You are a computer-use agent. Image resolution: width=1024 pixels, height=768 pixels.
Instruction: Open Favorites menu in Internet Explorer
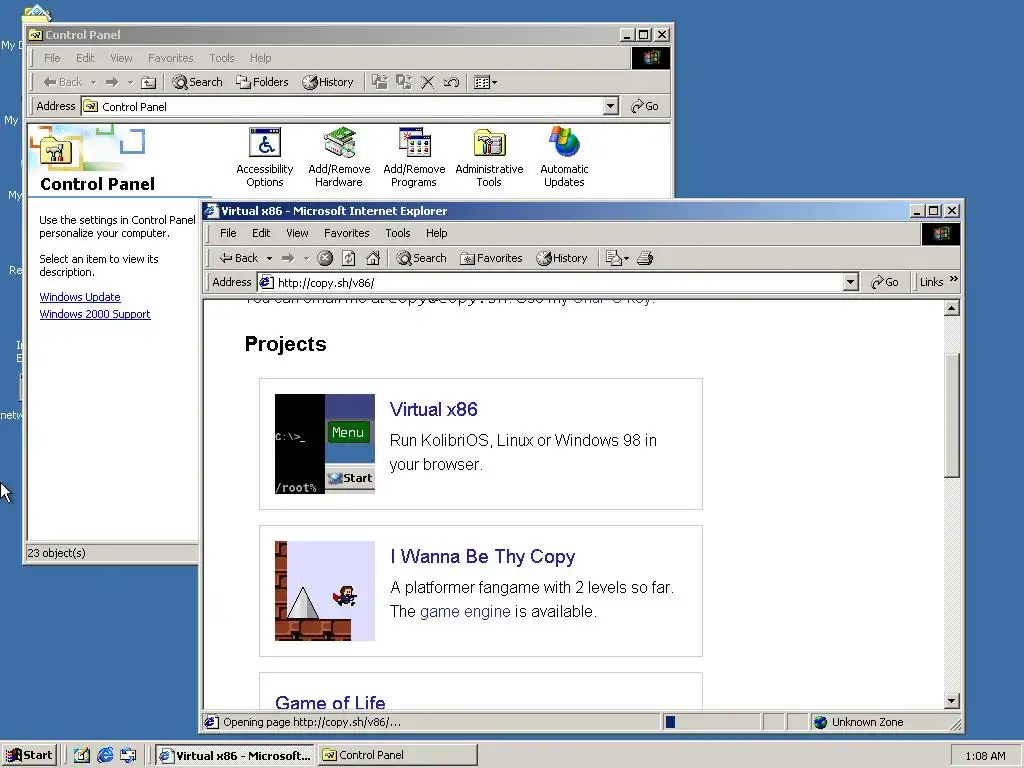coord(347,233)
